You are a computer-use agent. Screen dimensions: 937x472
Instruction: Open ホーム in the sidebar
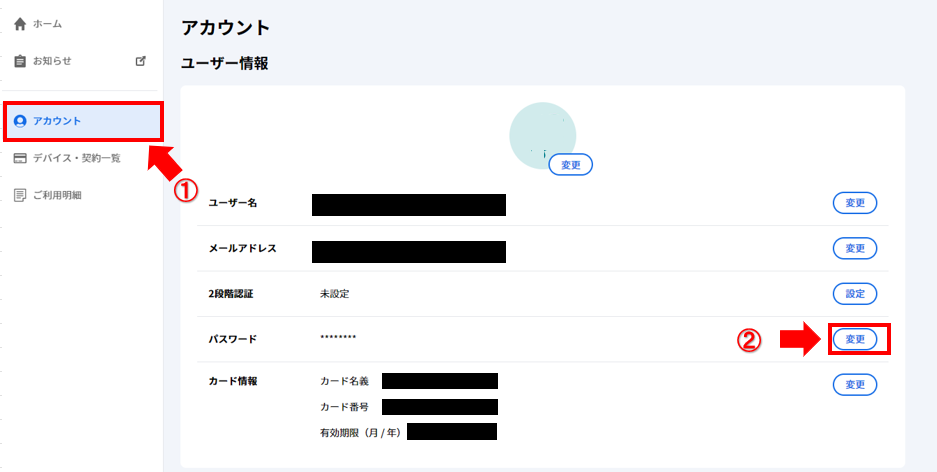pyautogui.click(x=47, y=24)
